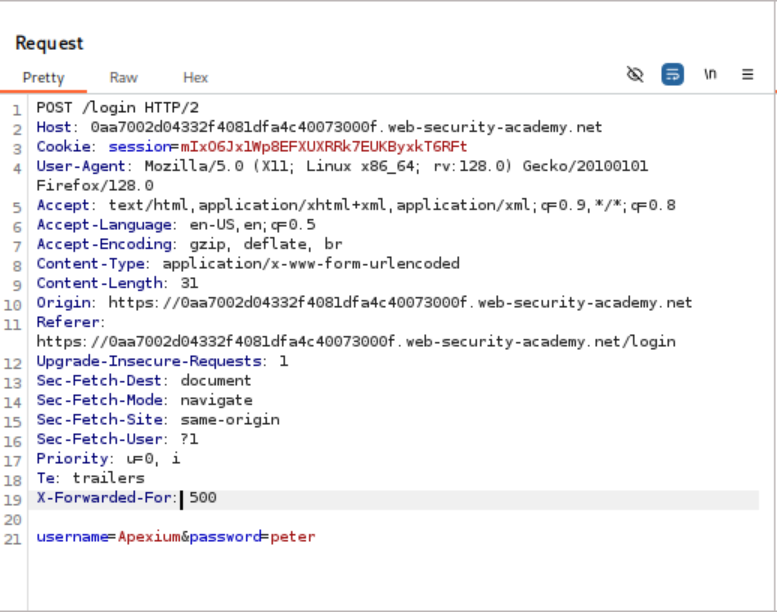This screenshot has height=612, width=777.
Task: Place cursor after X-Forwarded-For value 500
Action: coord(217,498)
